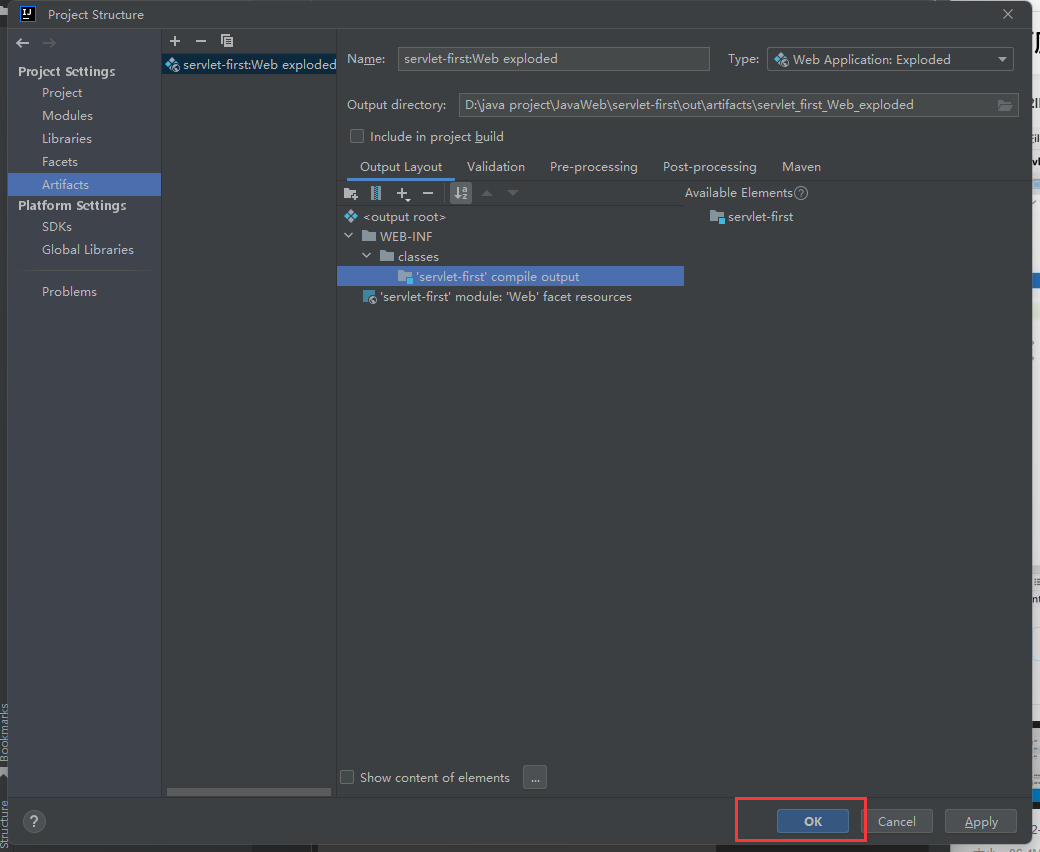Copy the selected artifact with copy icon
Viewport: 1040px width, 852px height.
pos(227,41)
